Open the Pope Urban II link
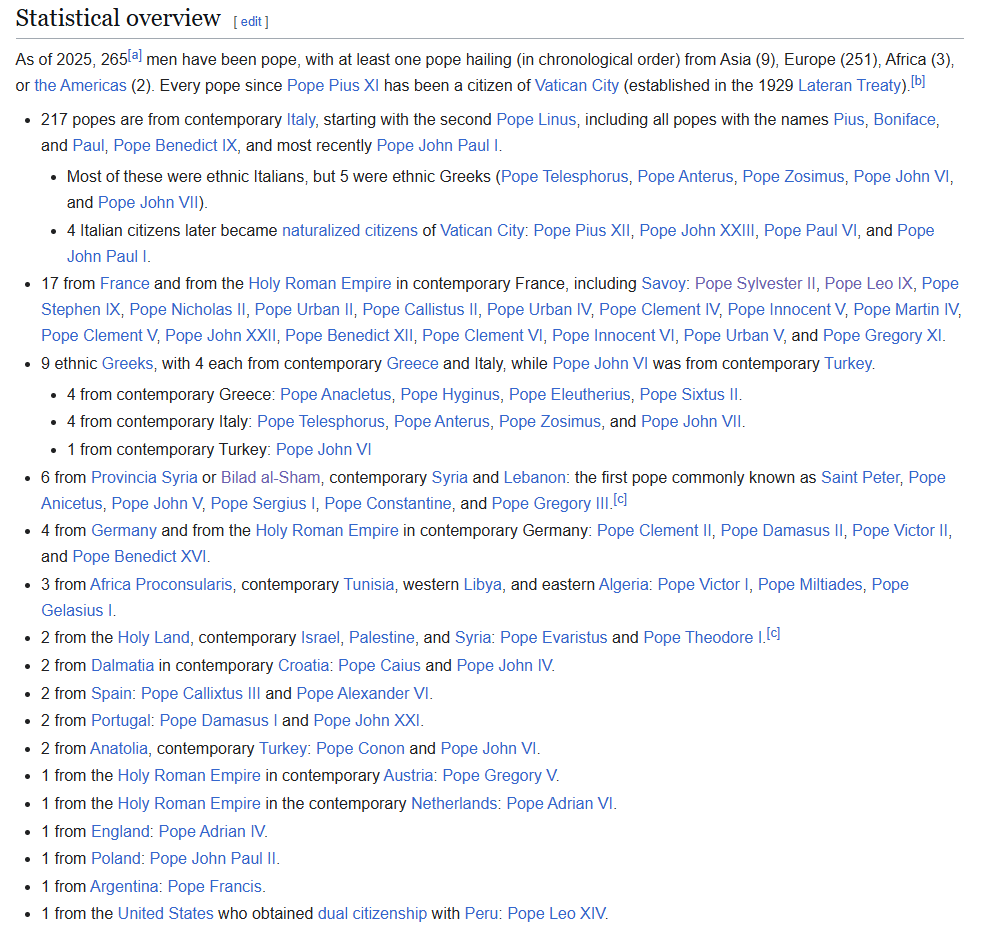This screenshot has height=939, width=982. tap(304, 310)
